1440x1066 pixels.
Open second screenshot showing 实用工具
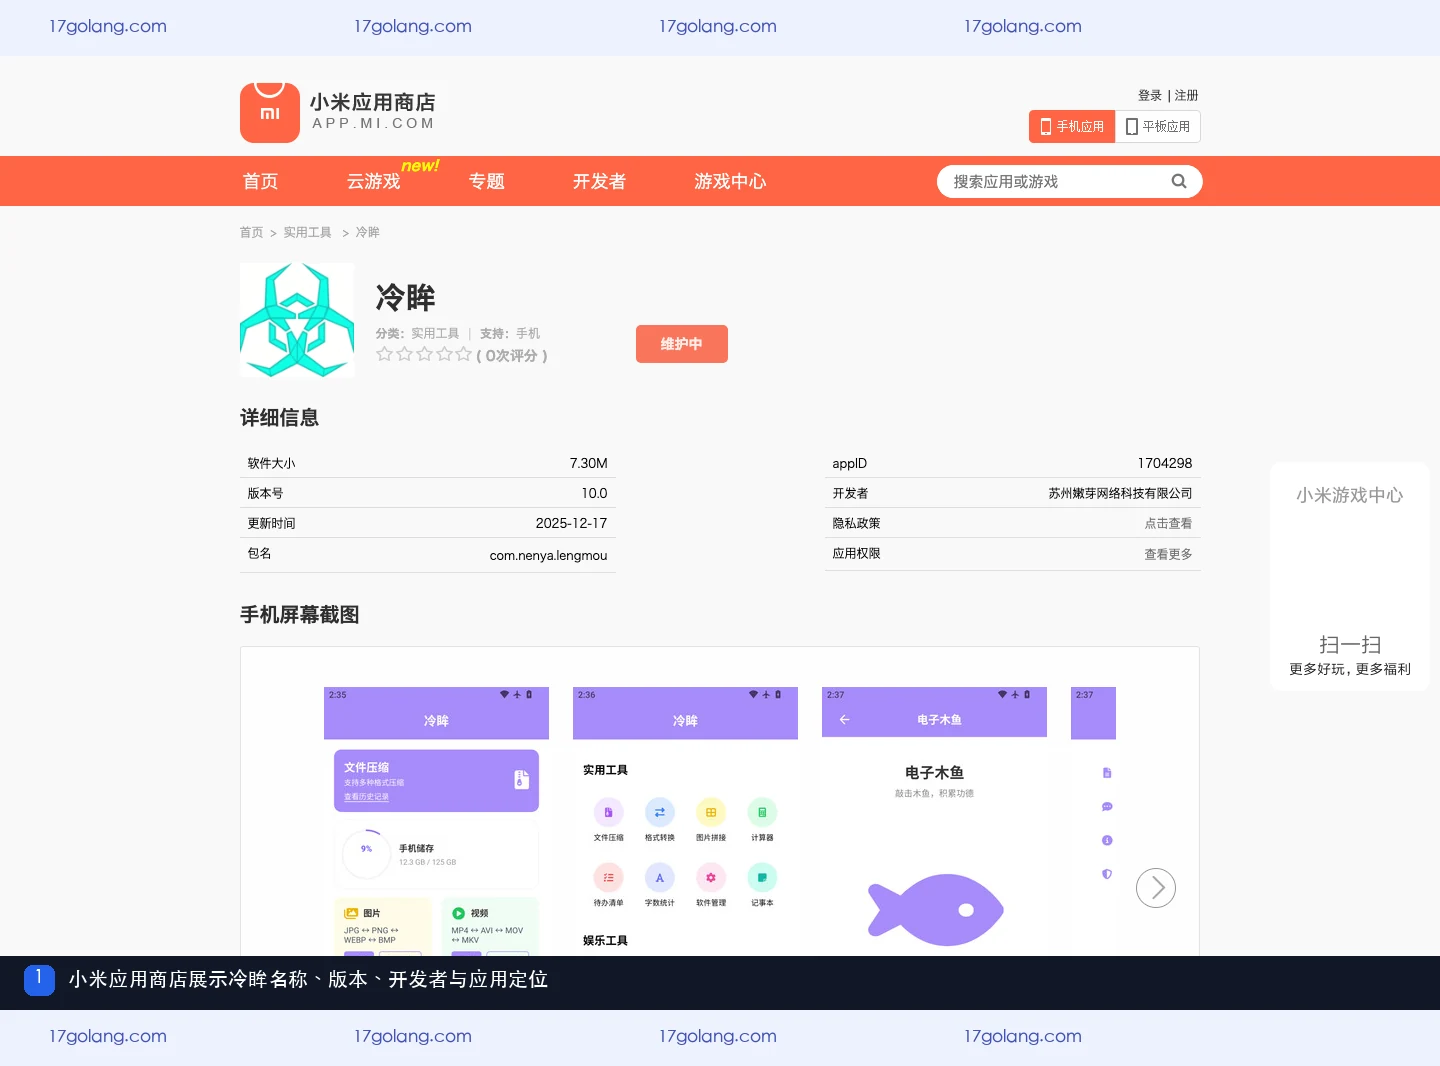[685, 821]
